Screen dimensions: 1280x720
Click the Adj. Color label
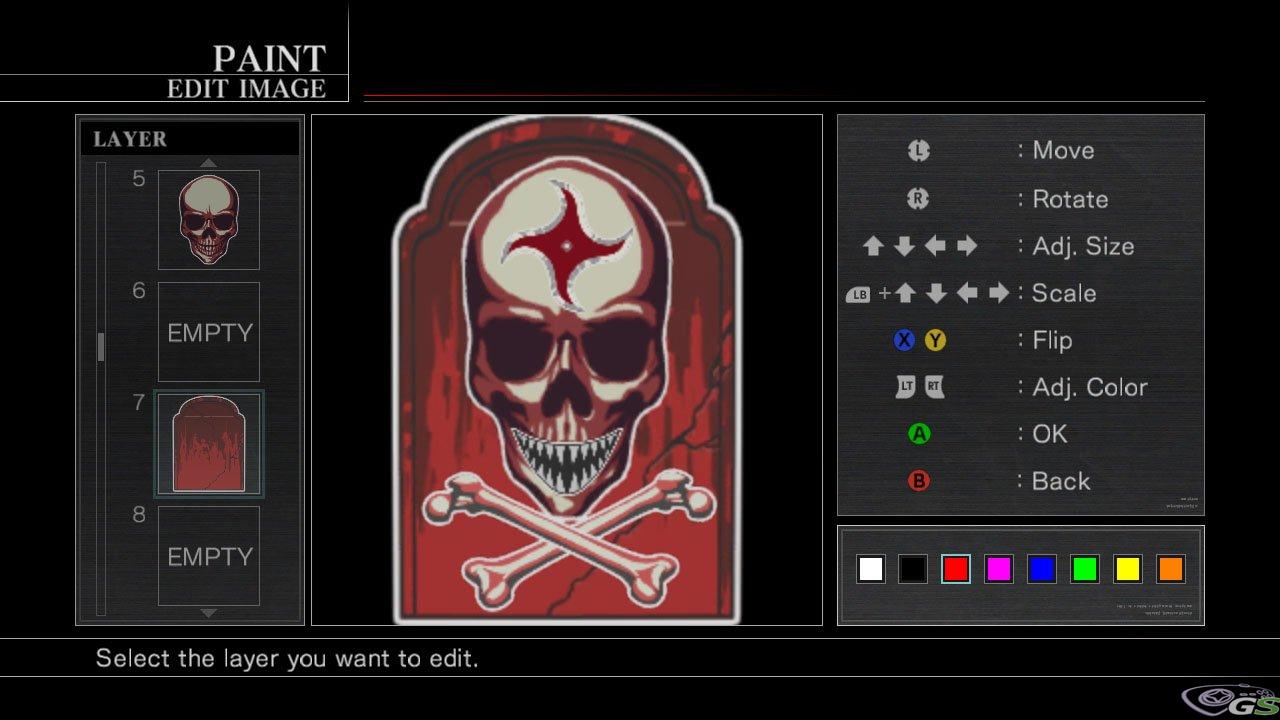(1090, 388)
